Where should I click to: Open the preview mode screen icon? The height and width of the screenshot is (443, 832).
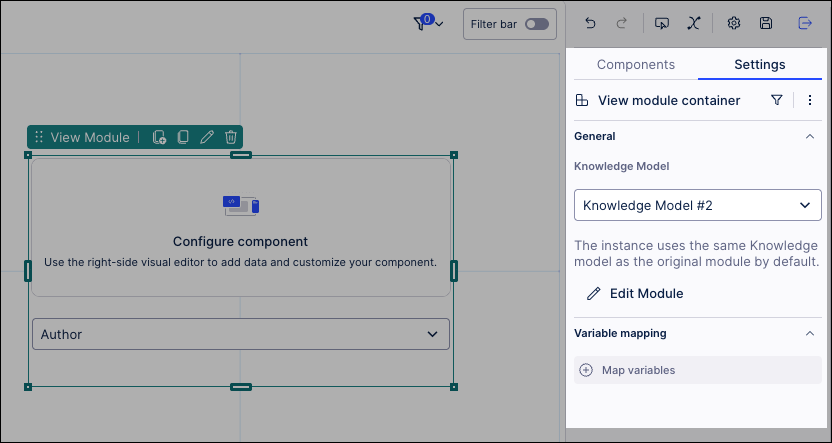[662, 23]
